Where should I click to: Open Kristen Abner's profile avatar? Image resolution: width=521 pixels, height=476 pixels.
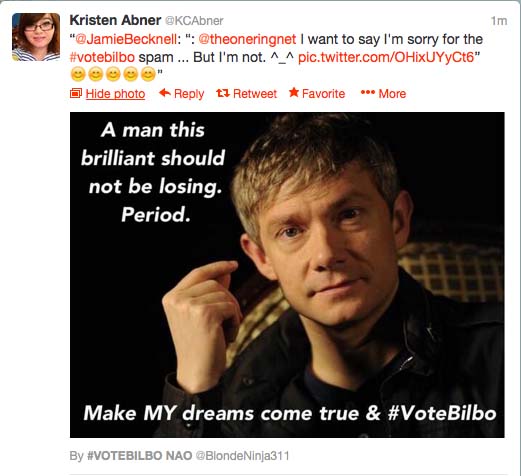[x=36, y=37]
